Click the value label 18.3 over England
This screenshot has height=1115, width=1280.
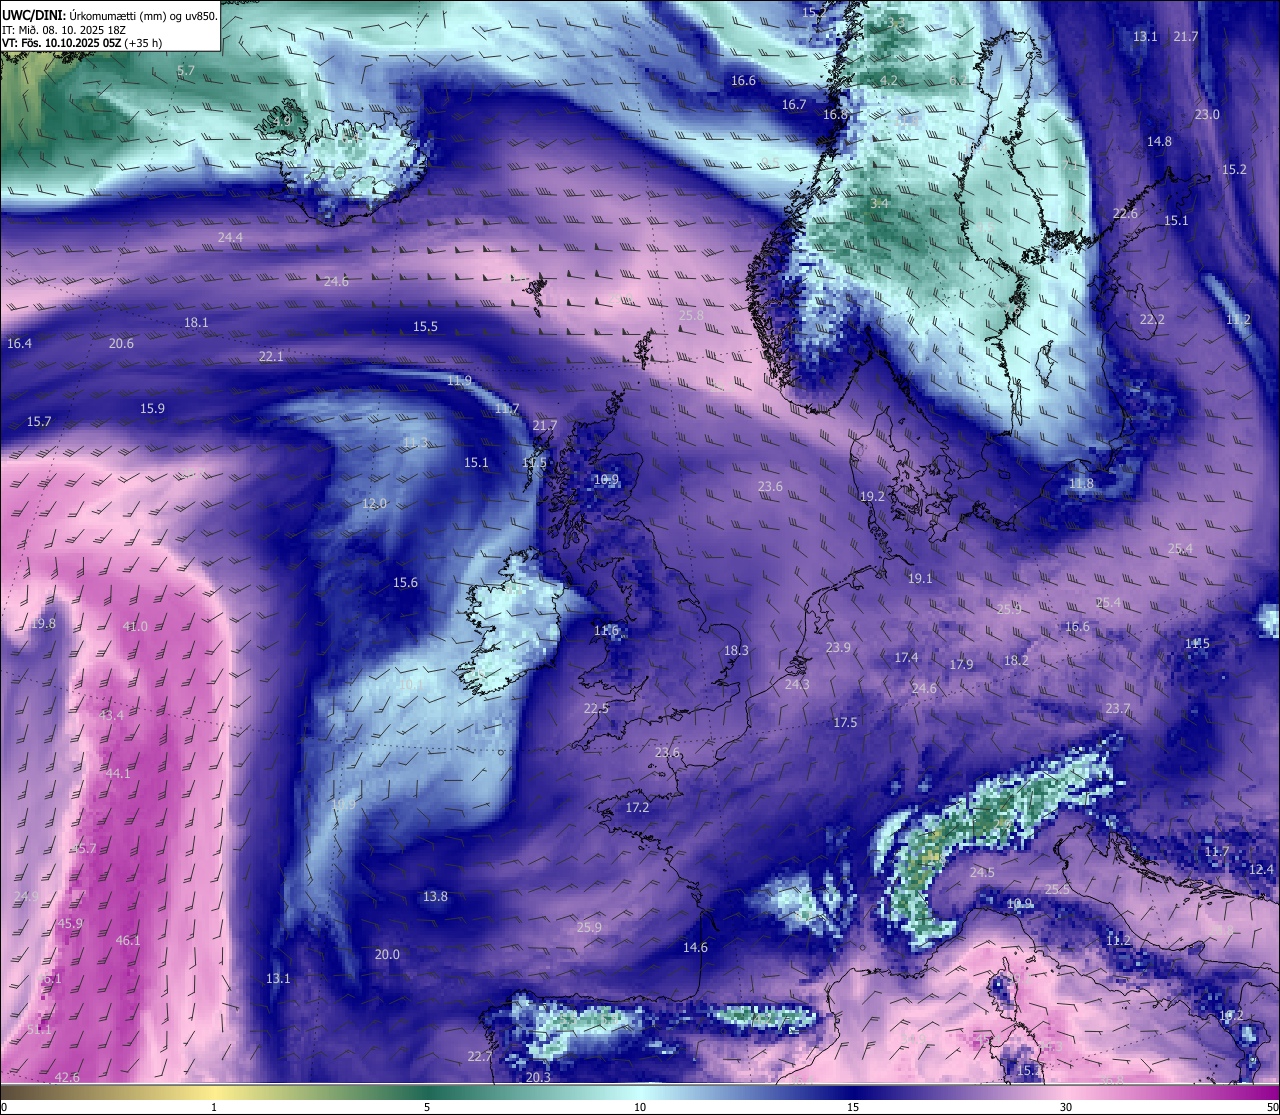click(x=736, y=650)
